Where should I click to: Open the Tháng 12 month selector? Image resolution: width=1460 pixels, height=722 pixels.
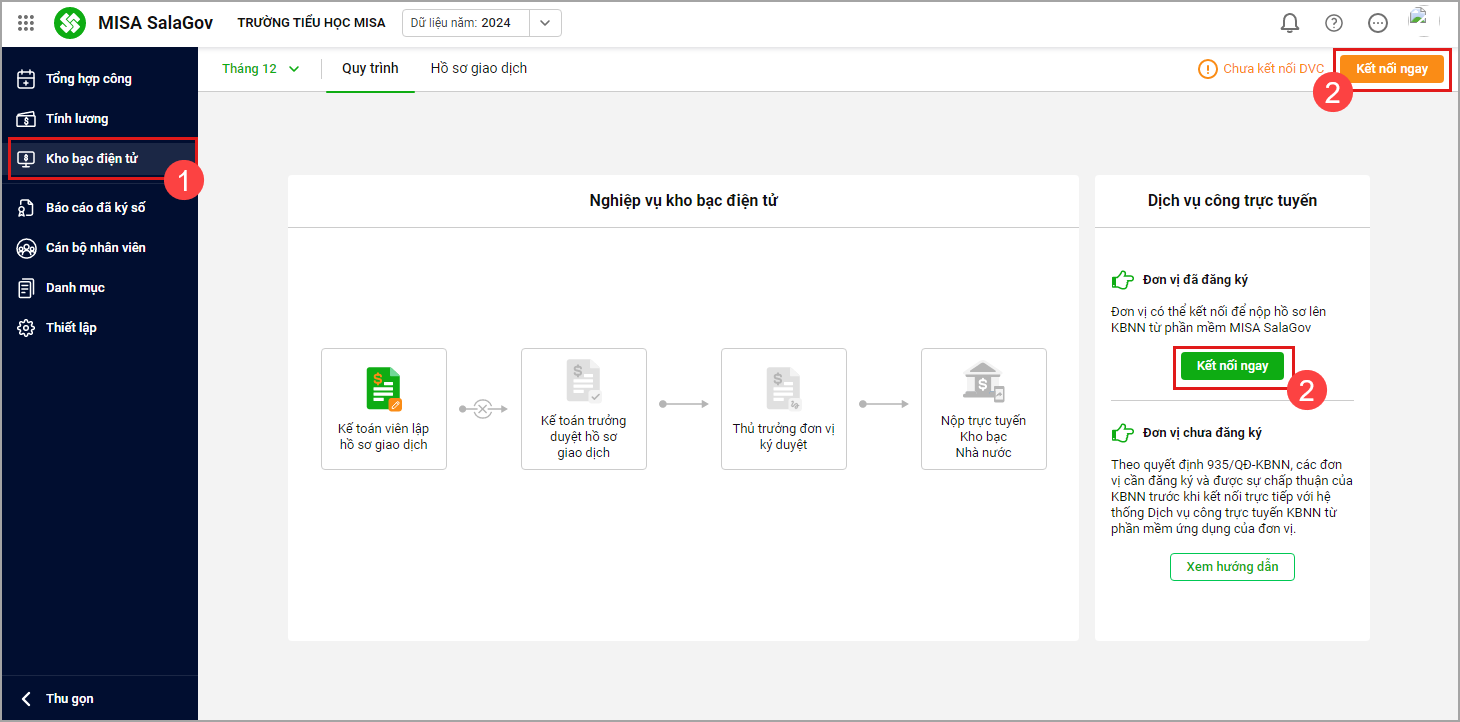pos(261,69)
